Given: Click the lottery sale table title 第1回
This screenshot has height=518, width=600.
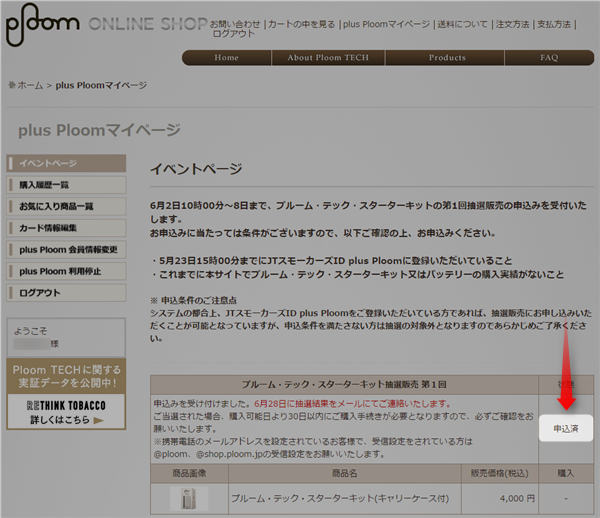Looking at the screenshot, I should 344,384.
